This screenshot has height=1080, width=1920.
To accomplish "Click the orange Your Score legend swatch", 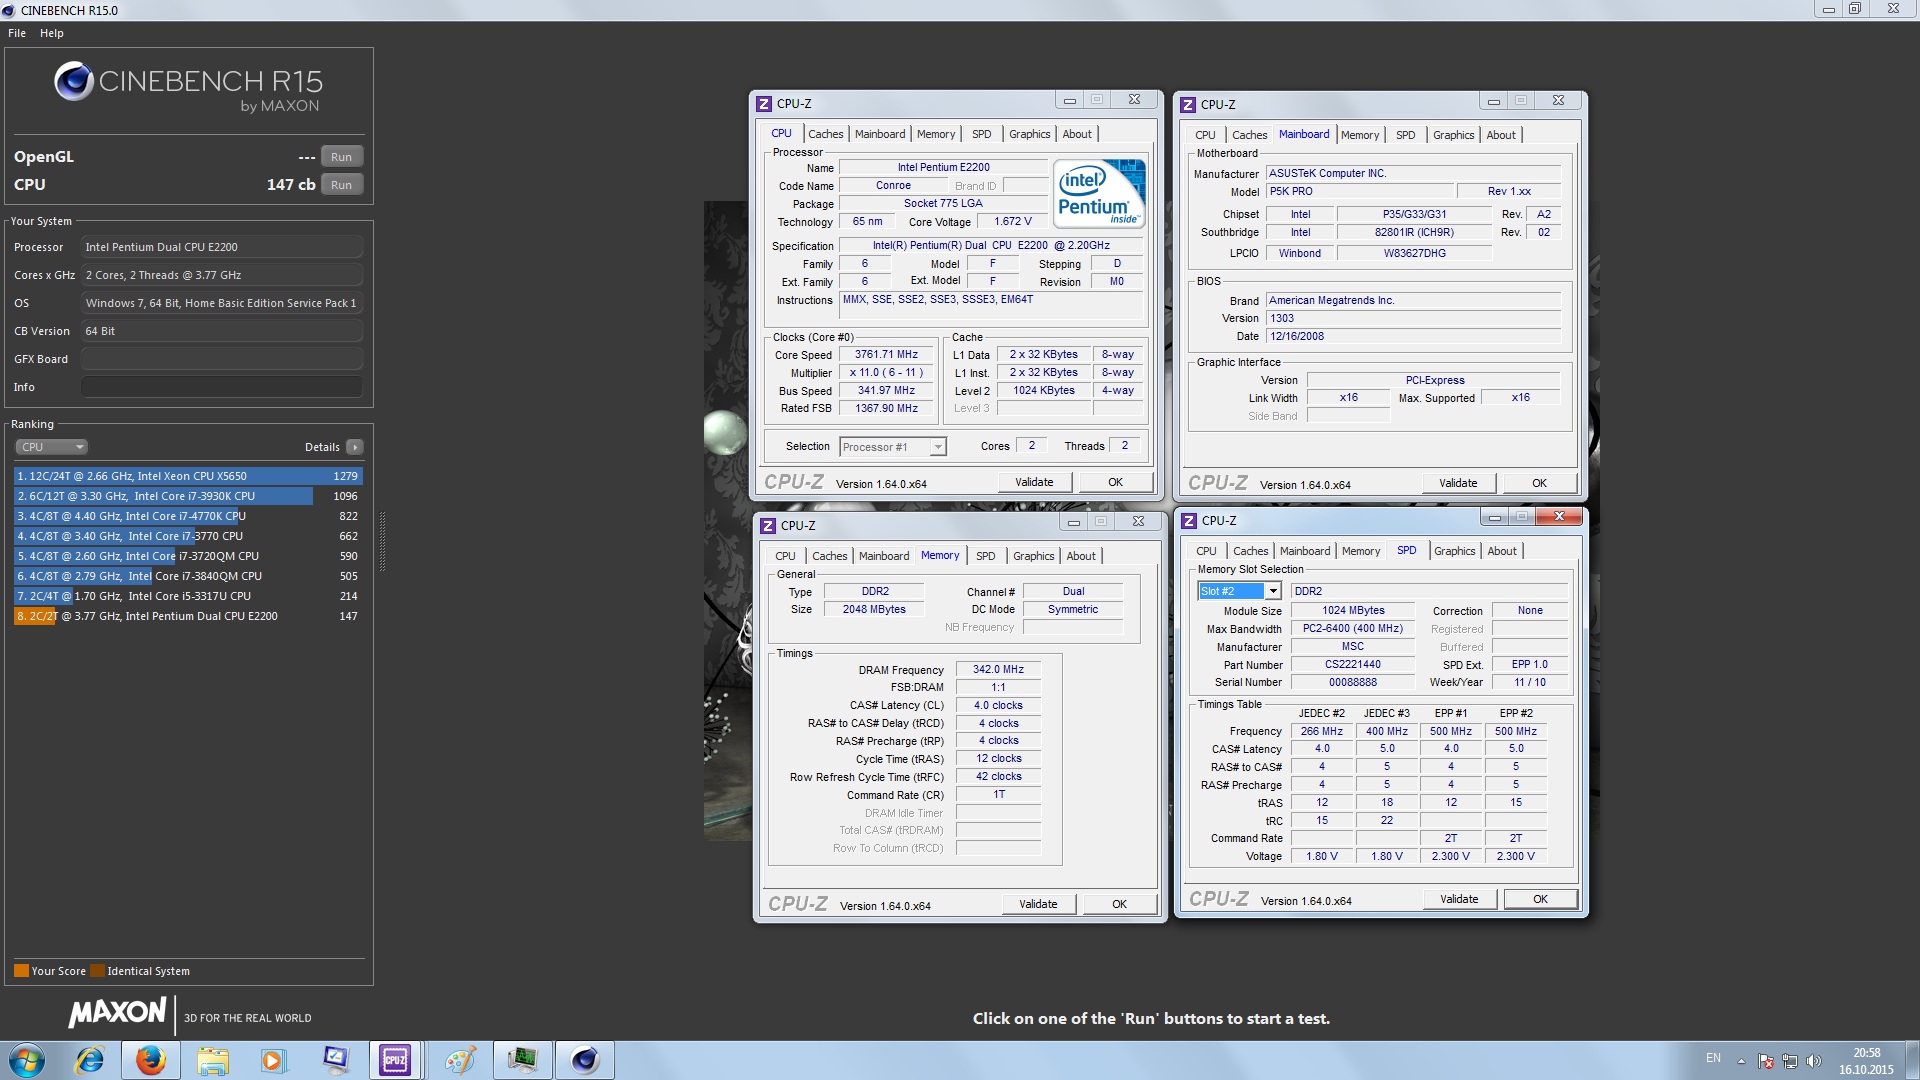I will [x=21, y=971].
